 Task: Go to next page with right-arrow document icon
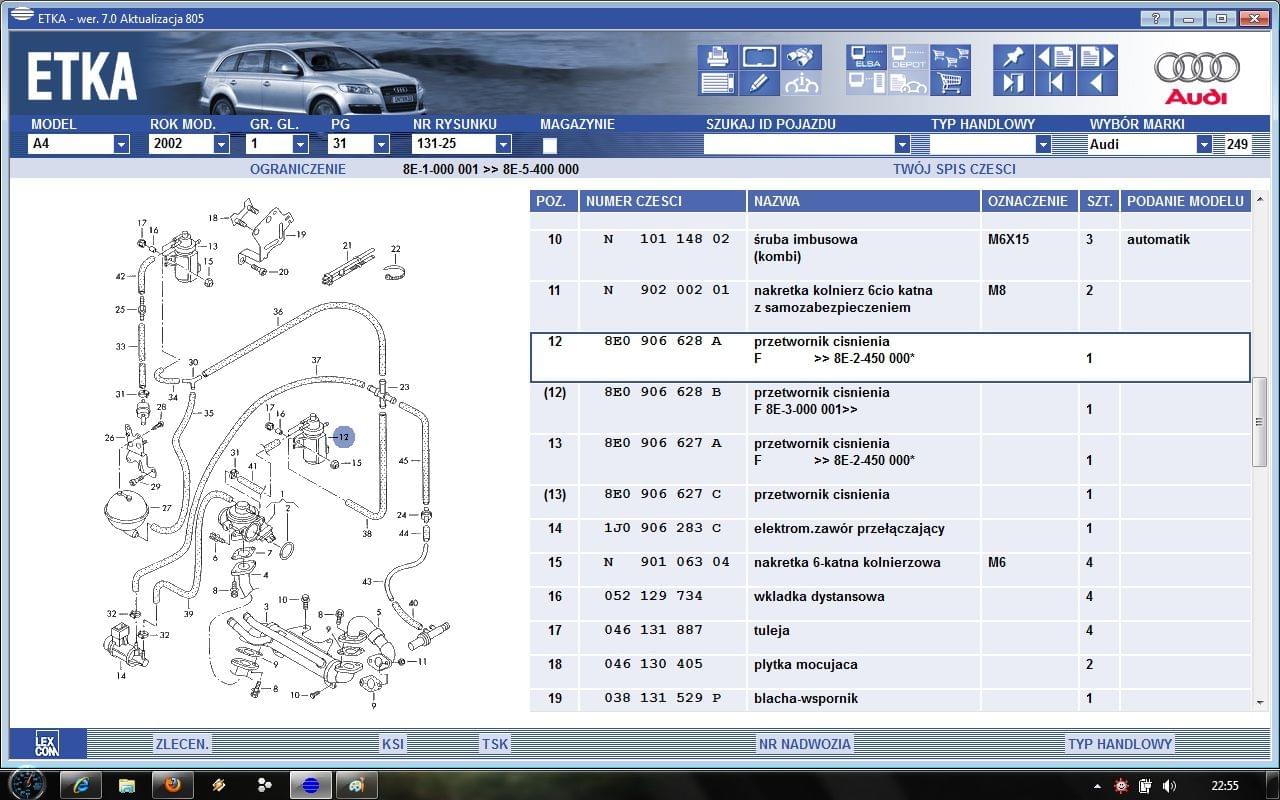click(x=1096, y=57)
